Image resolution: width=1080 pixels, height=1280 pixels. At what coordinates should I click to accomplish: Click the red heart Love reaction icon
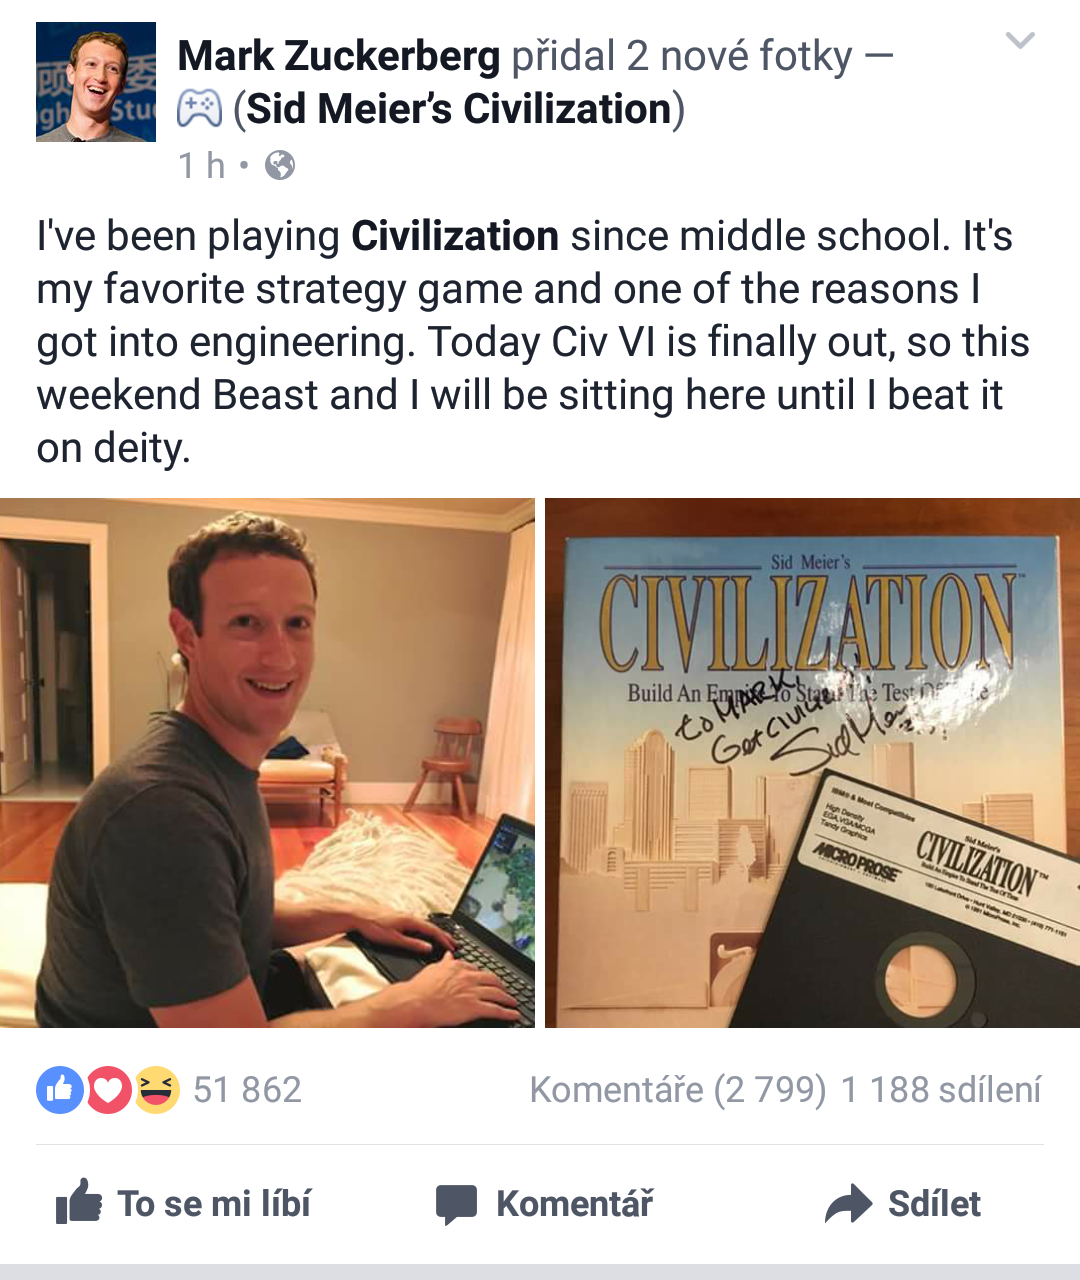pos(109,1090)
